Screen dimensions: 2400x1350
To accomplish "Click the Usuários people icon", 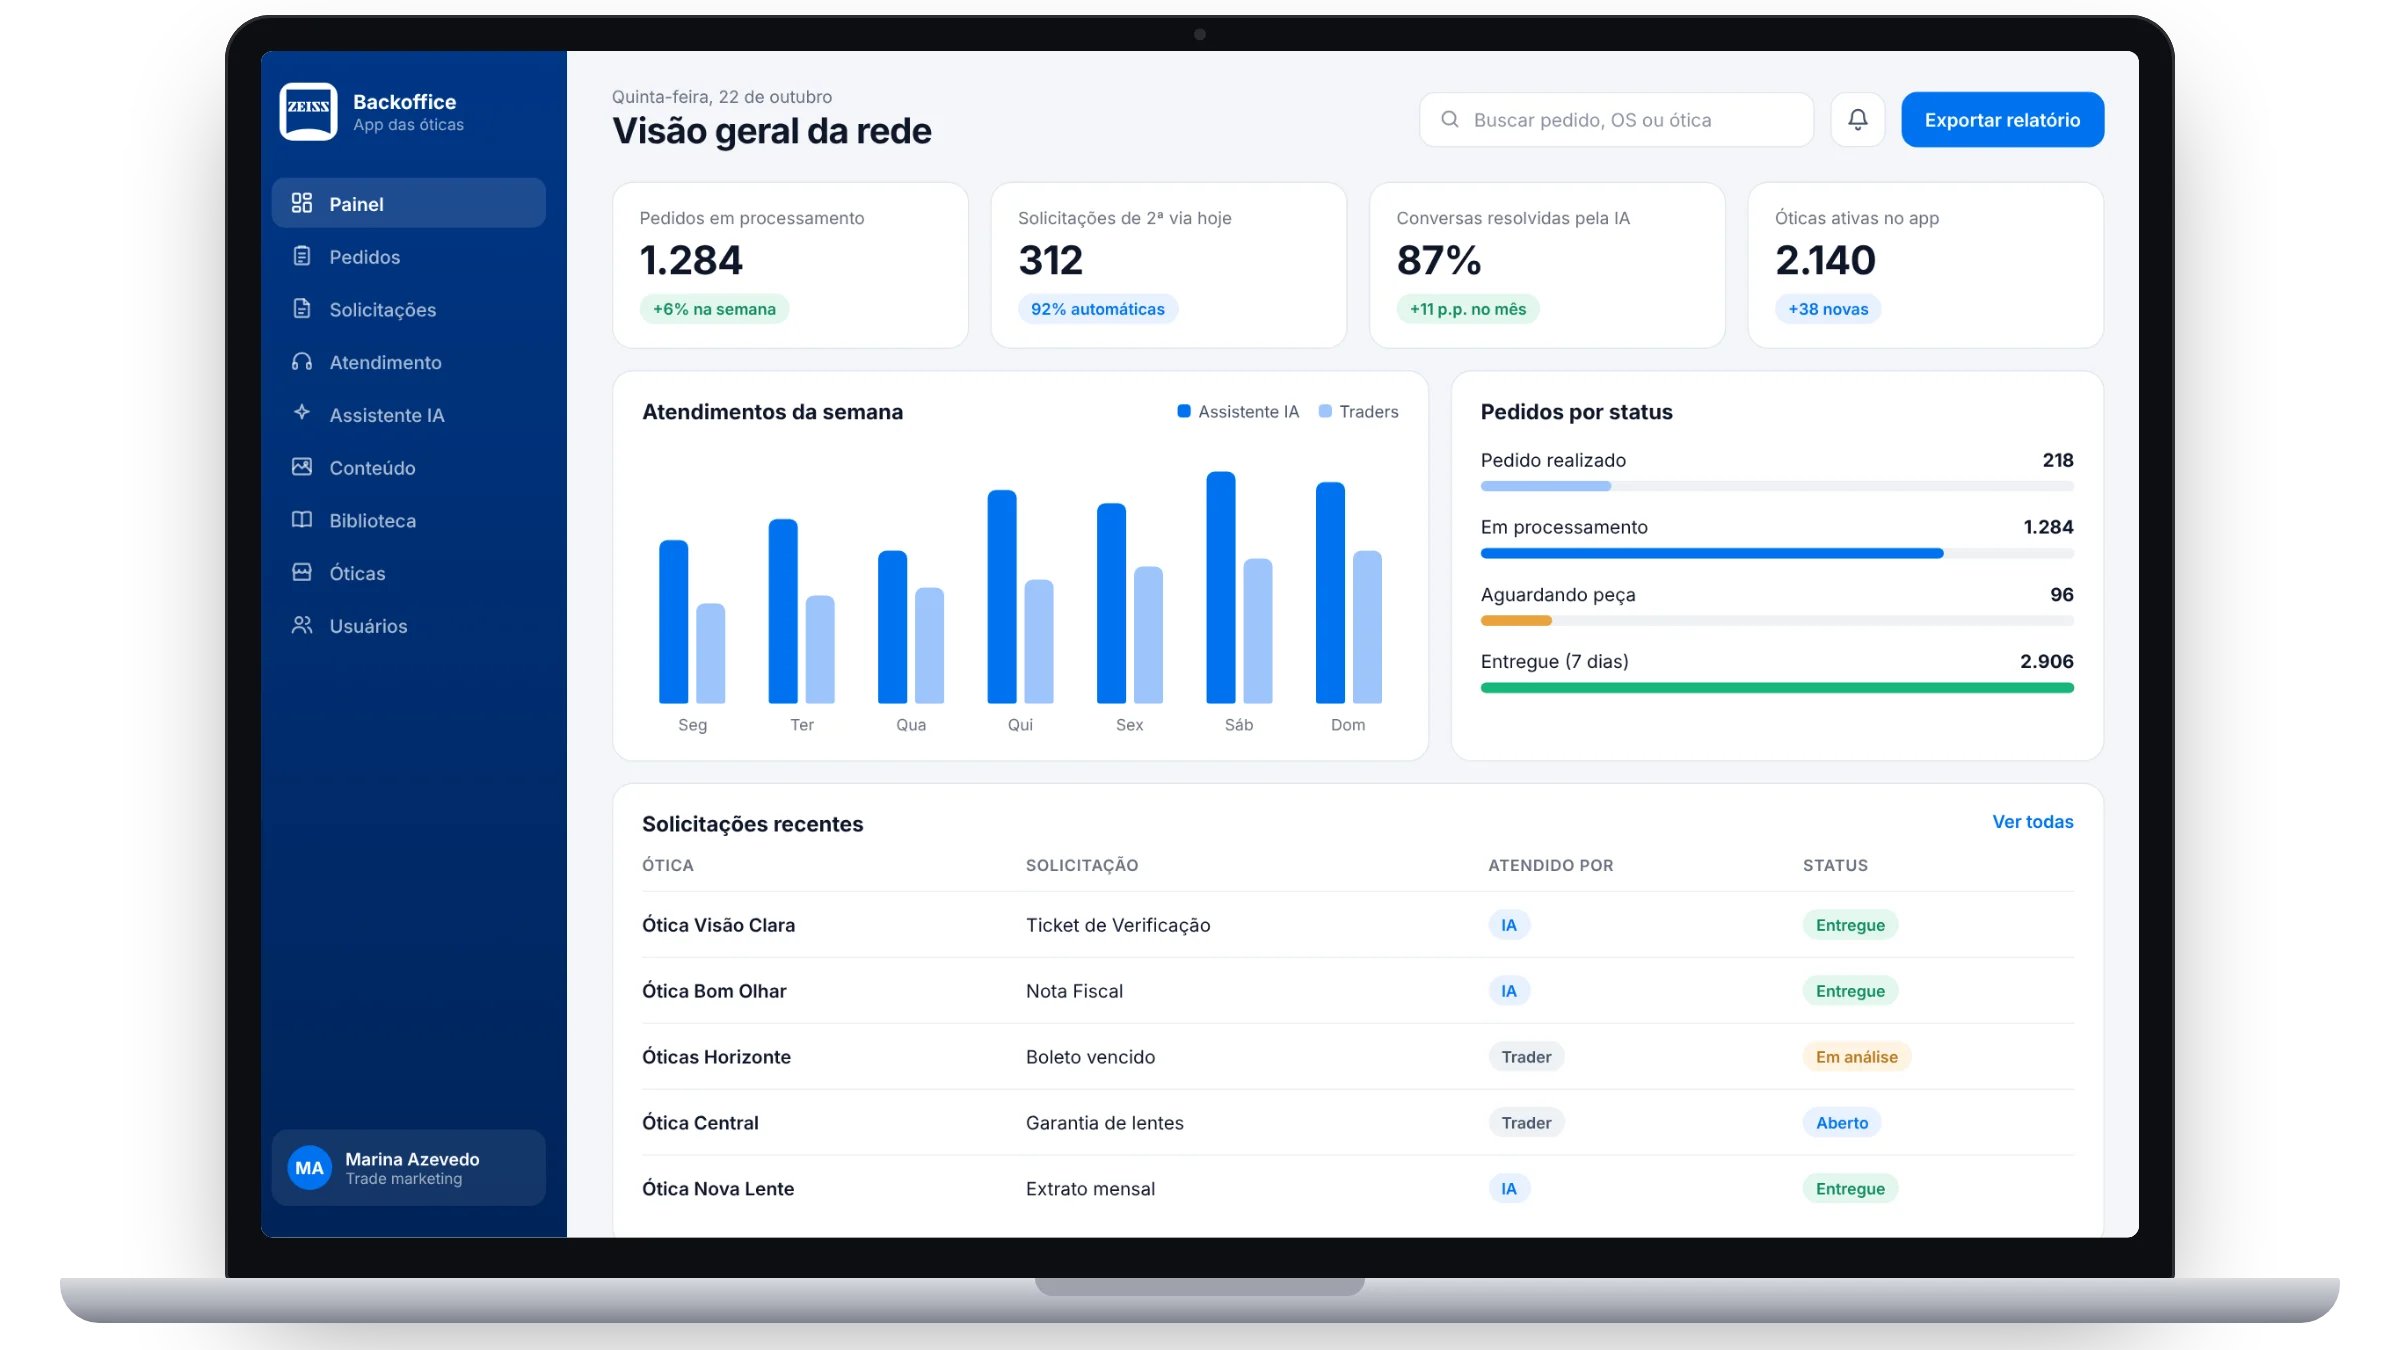I will tap(302, 625).
